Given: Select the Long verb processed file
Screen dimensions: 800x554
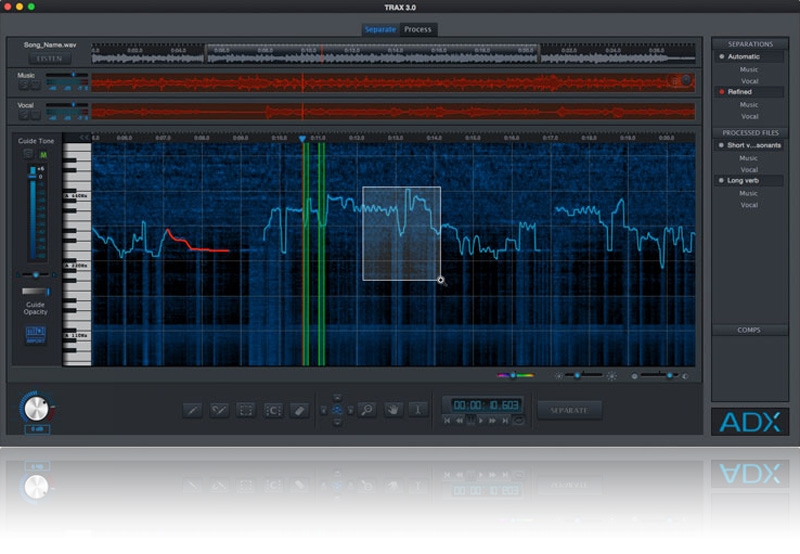Looking at the screenshot, I should coord(748,181).
